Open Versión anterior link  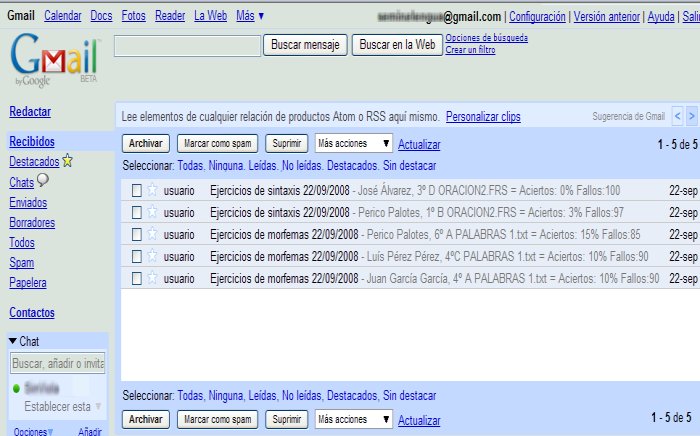607,17
